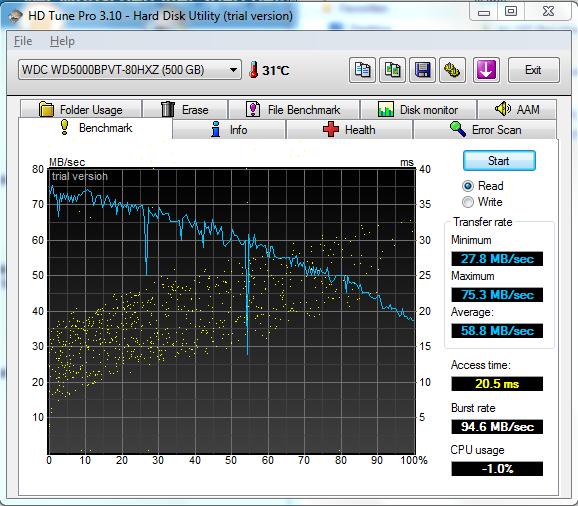Click the AAM speaker icon tab

tap(517, 109)
